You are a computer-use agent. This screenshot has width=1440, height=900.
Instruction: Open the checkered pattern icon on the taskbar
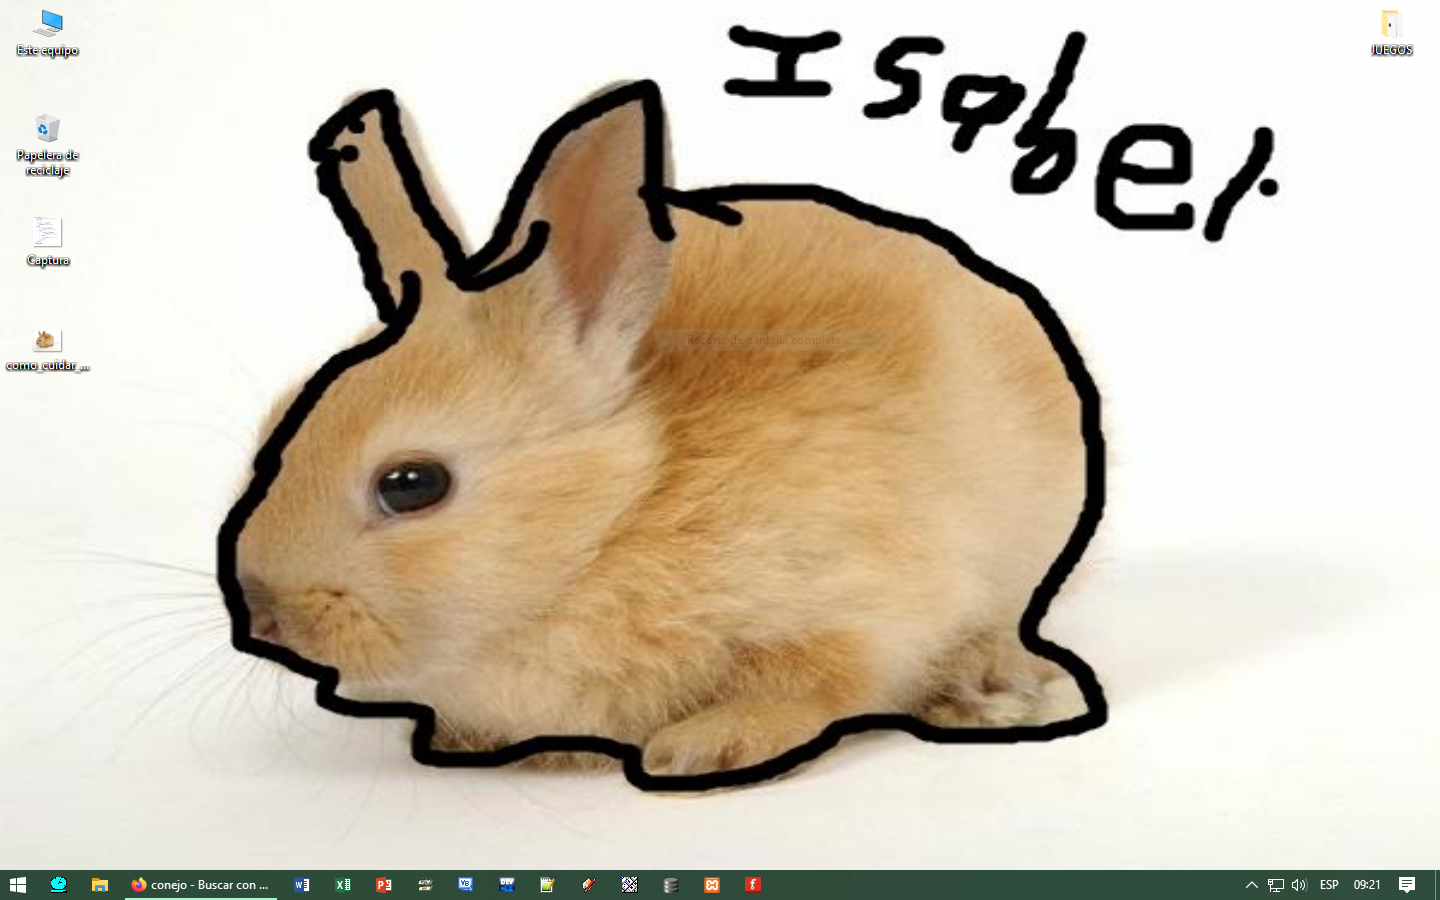pyautogui.click(x=630, y=885)
